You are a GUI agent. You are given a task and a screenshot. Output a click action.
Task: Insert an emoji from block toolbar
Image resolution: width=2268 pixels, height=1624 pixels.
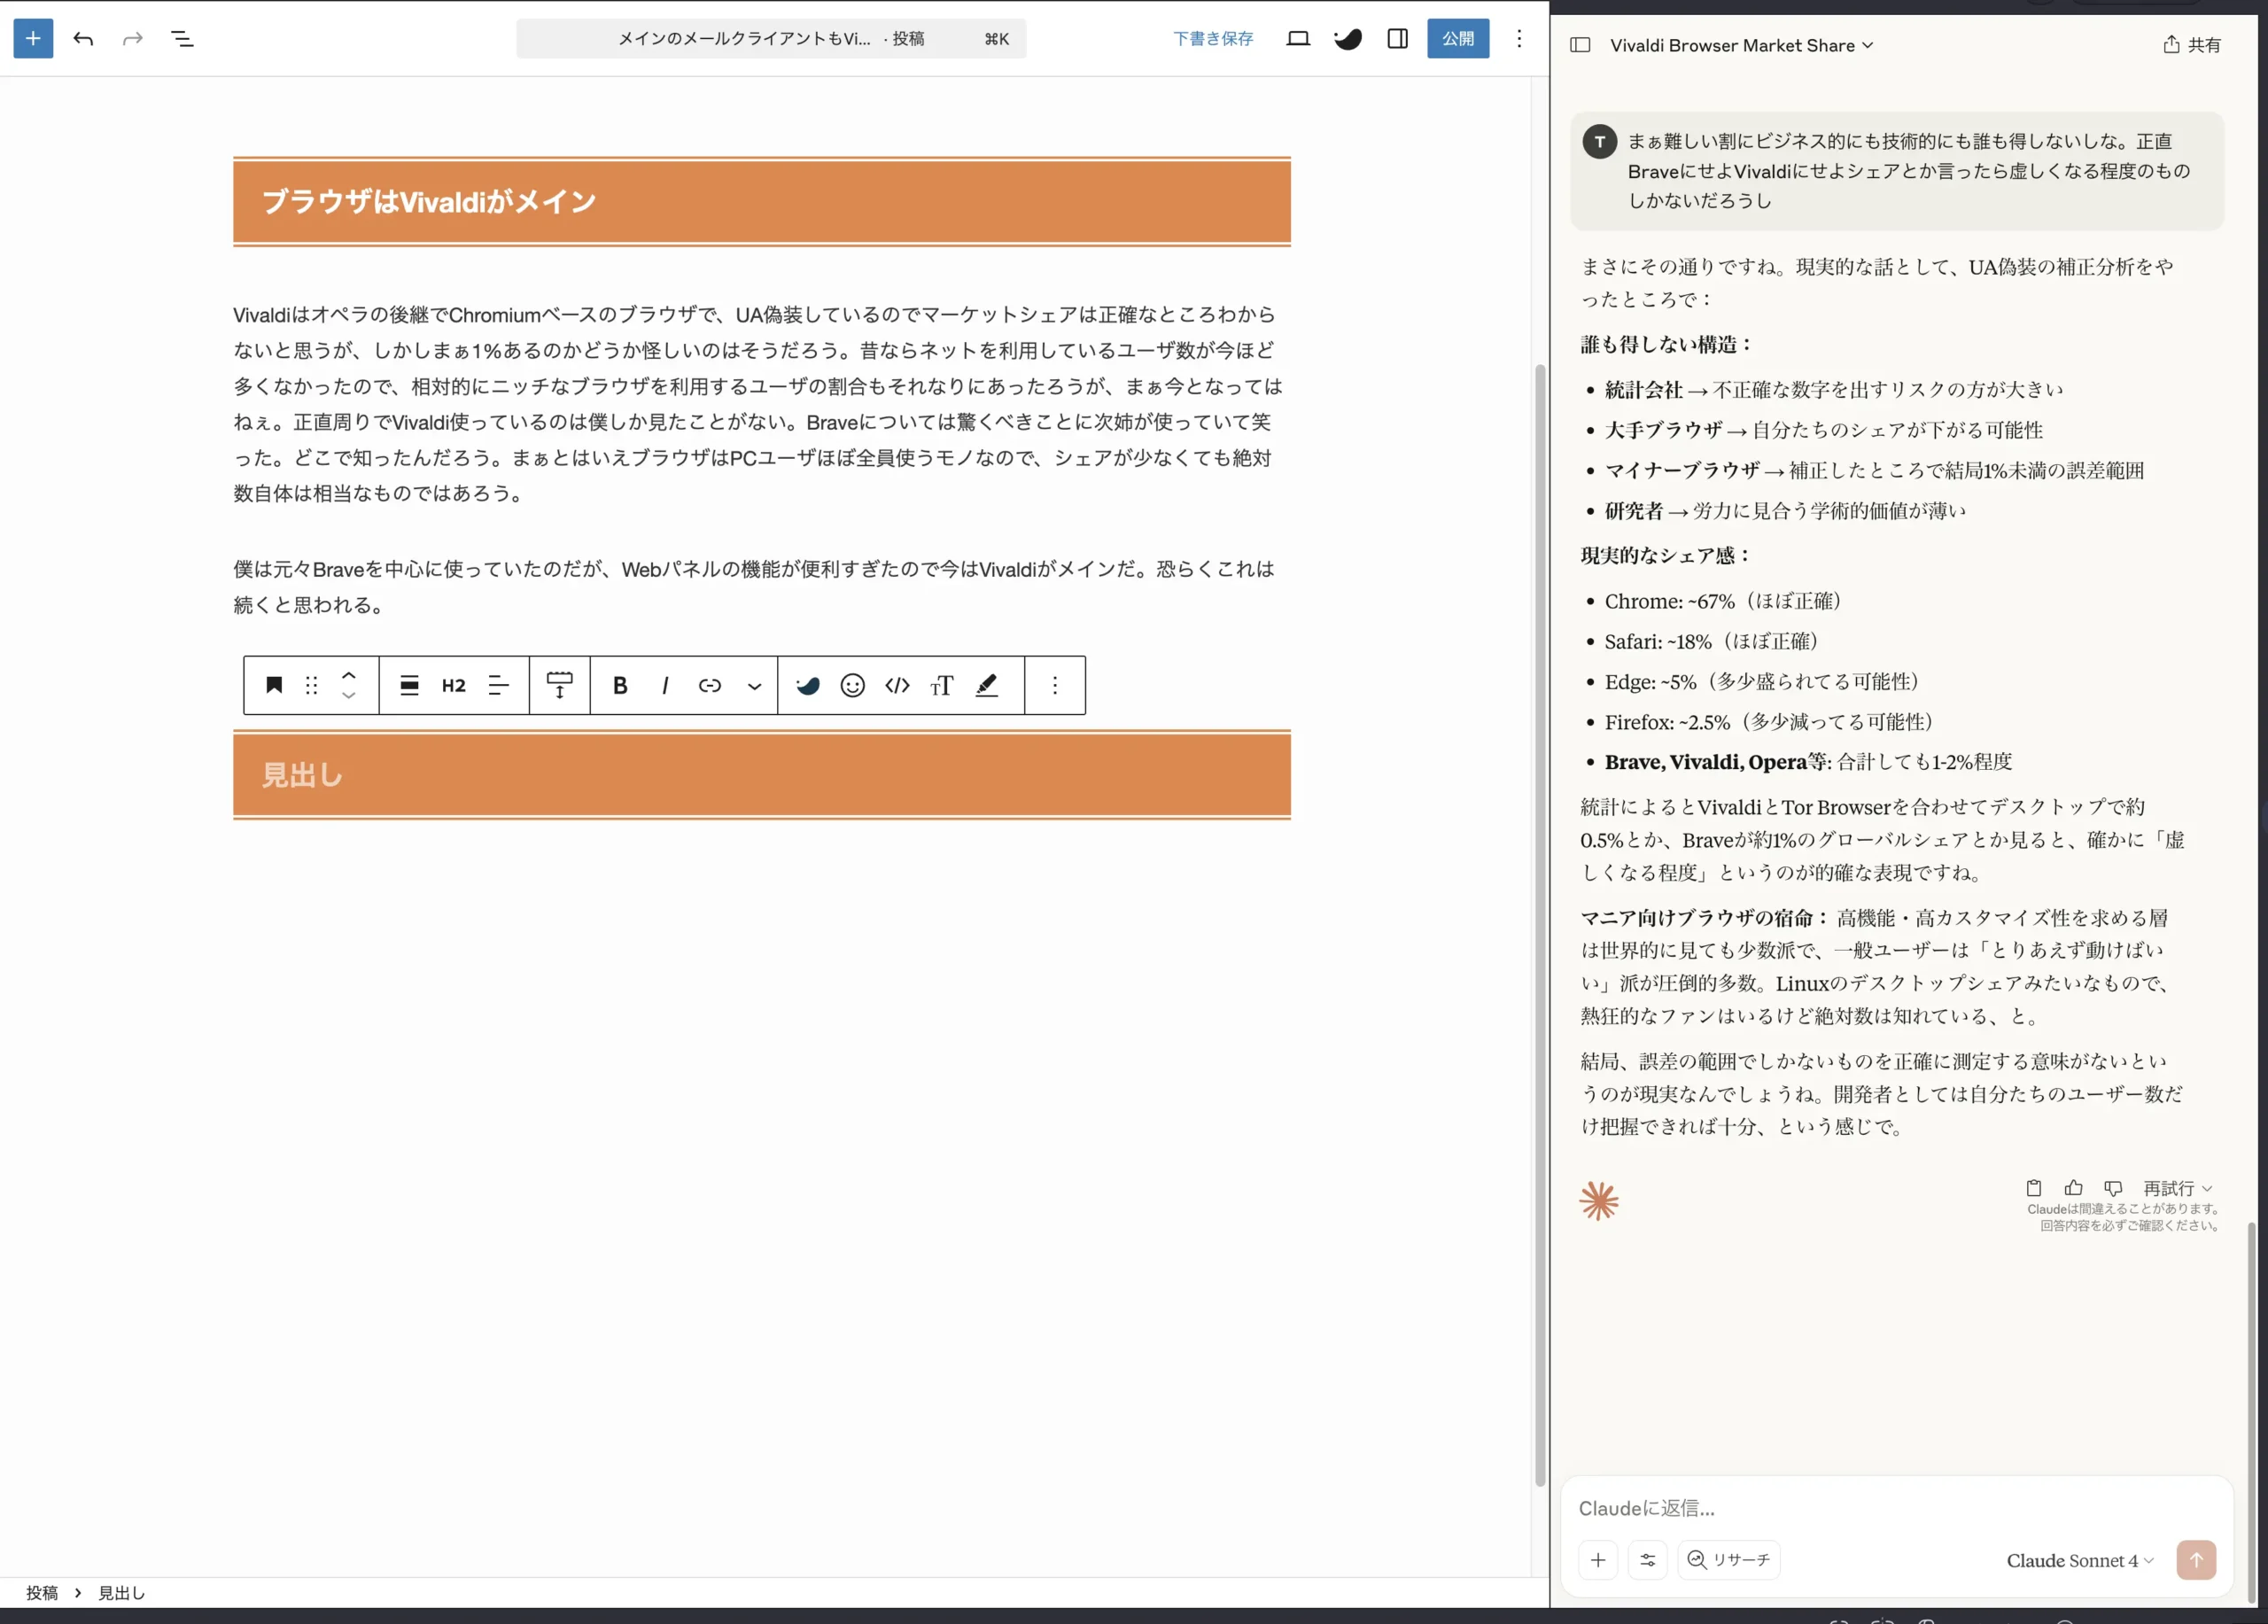tap(852, 685)
